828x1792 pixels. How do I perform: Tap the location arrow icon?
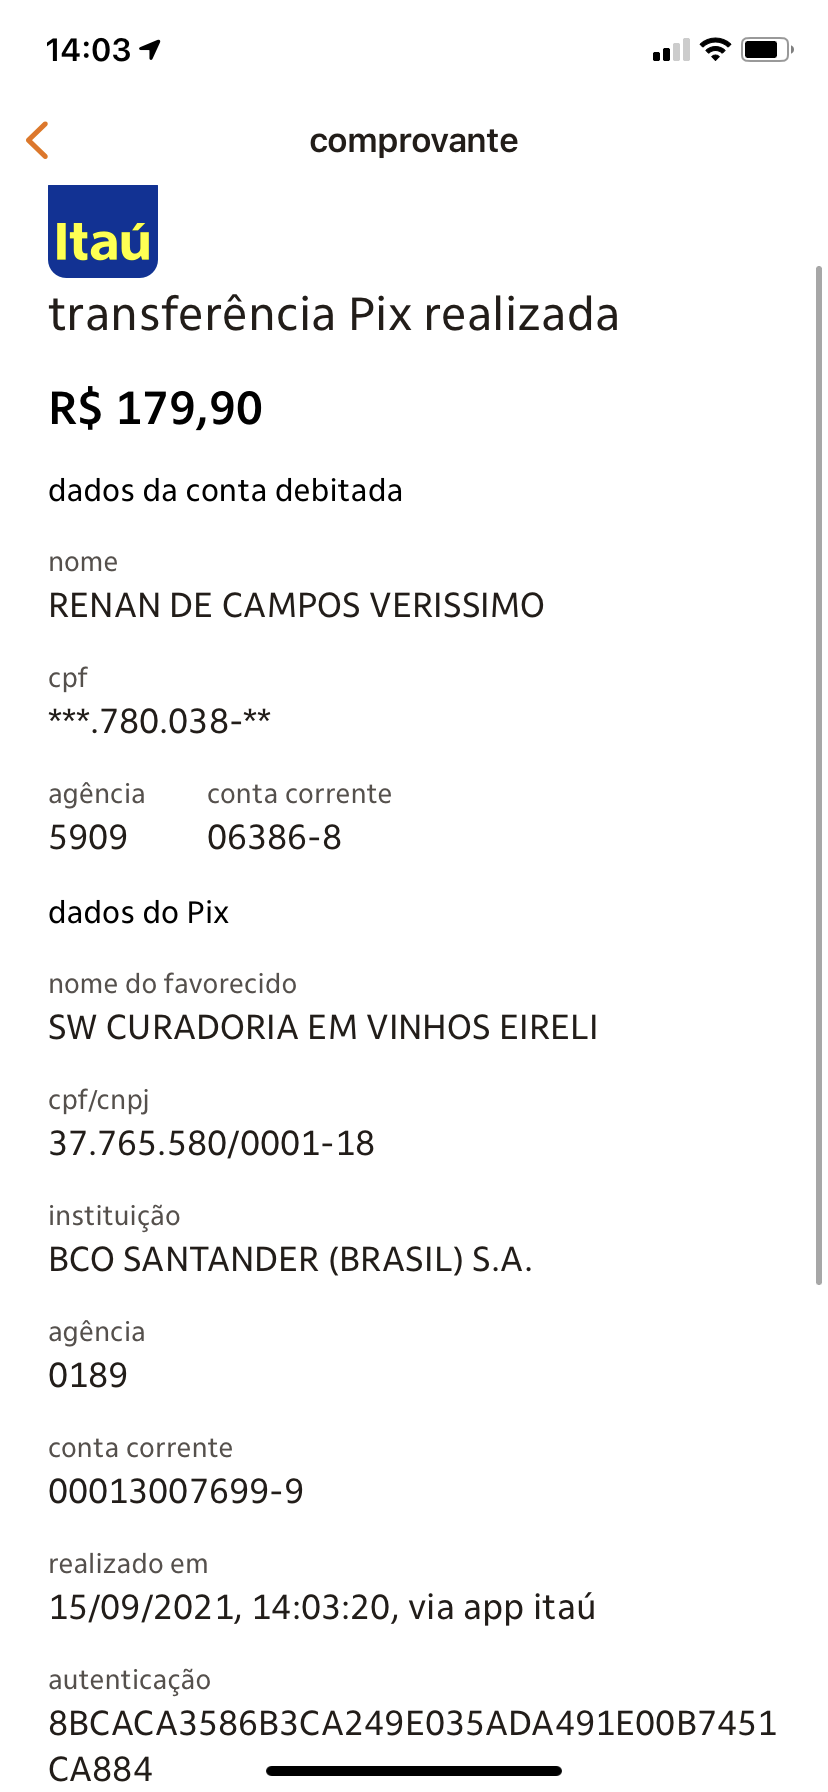tap(151, 49)
